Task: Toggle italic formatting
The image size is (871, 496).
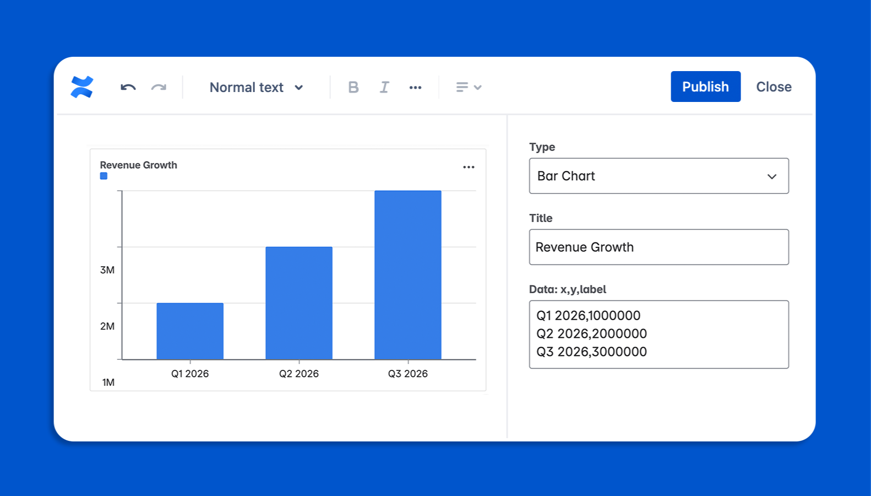Action: 384,87
